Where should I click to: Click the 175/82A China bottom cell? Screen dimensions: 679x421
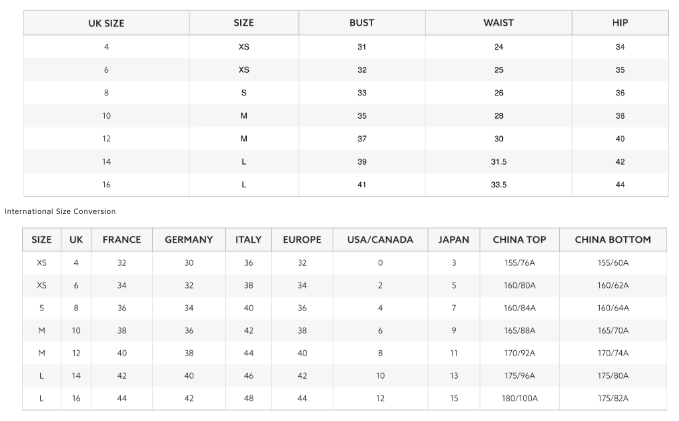click(x=613, y=398)
